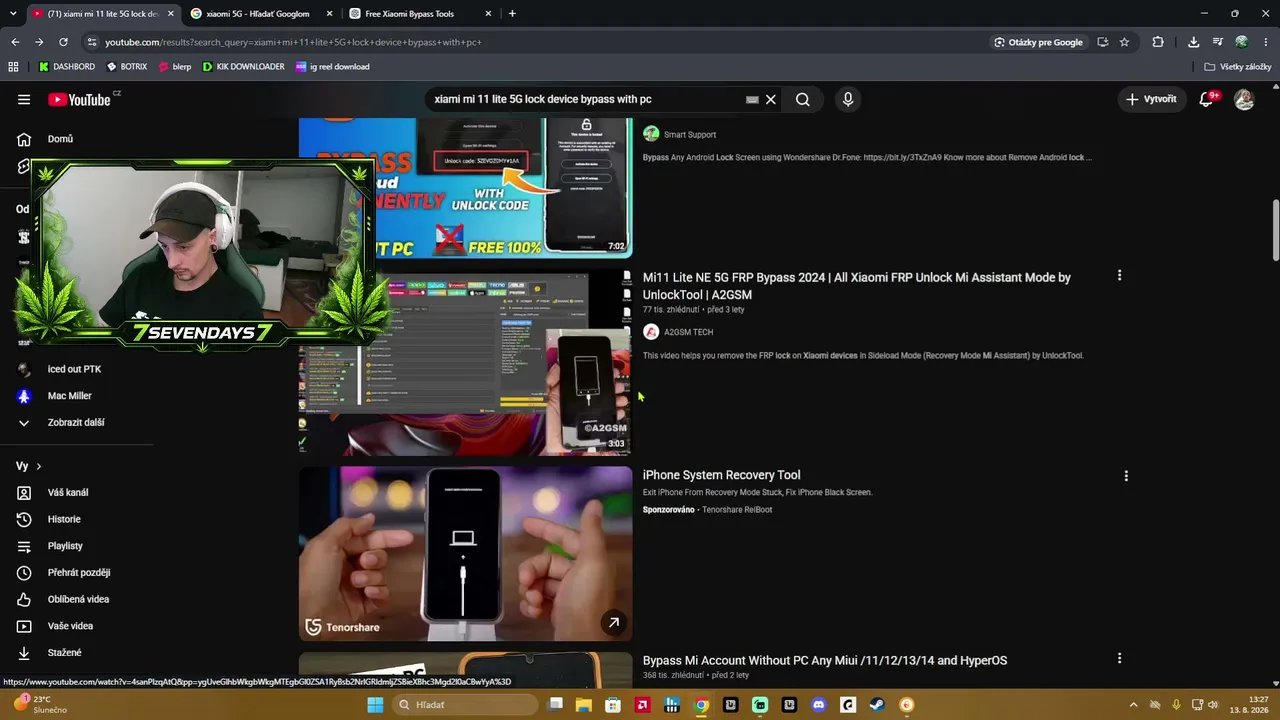Open a new browser tab

[x=512, y=14]
